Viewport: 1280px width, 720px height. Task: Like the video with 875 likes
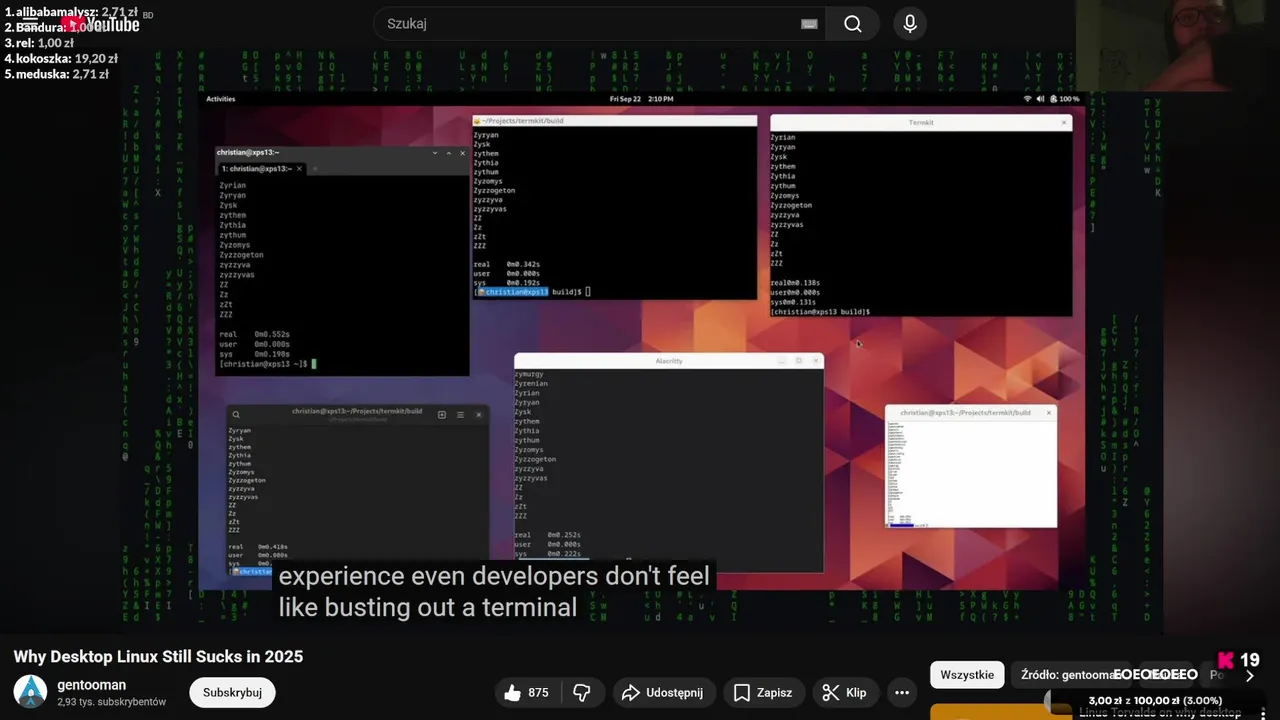(x=527, y=693)
